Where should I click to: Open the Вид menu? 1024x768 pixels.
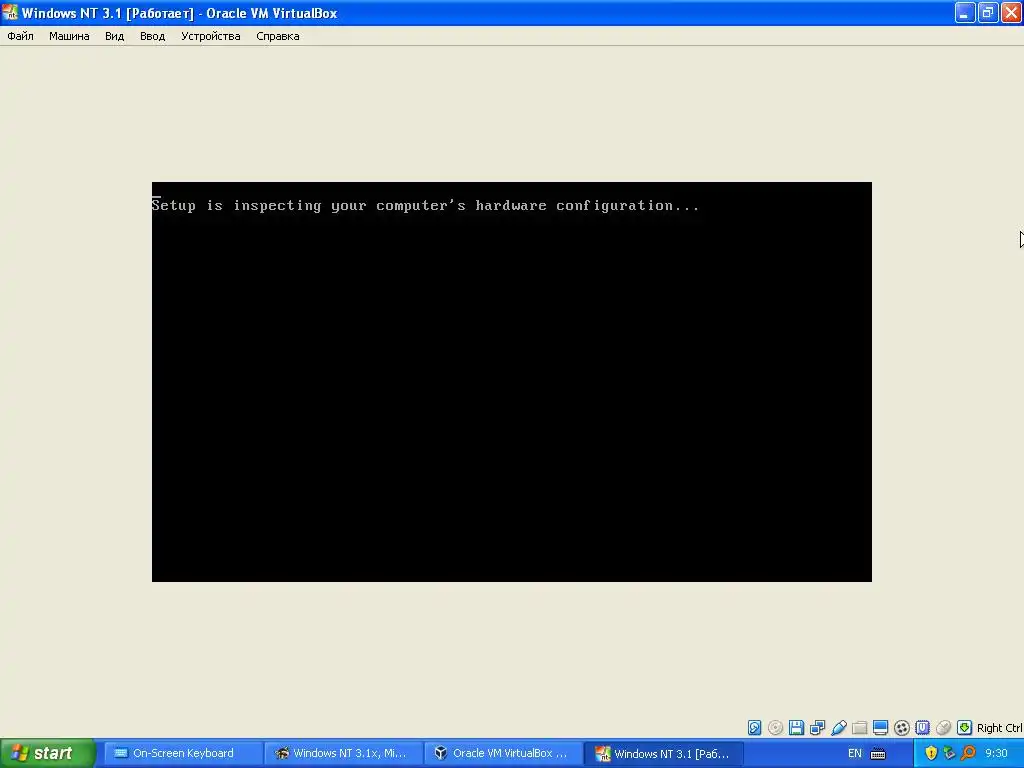[x=114, y=36]
